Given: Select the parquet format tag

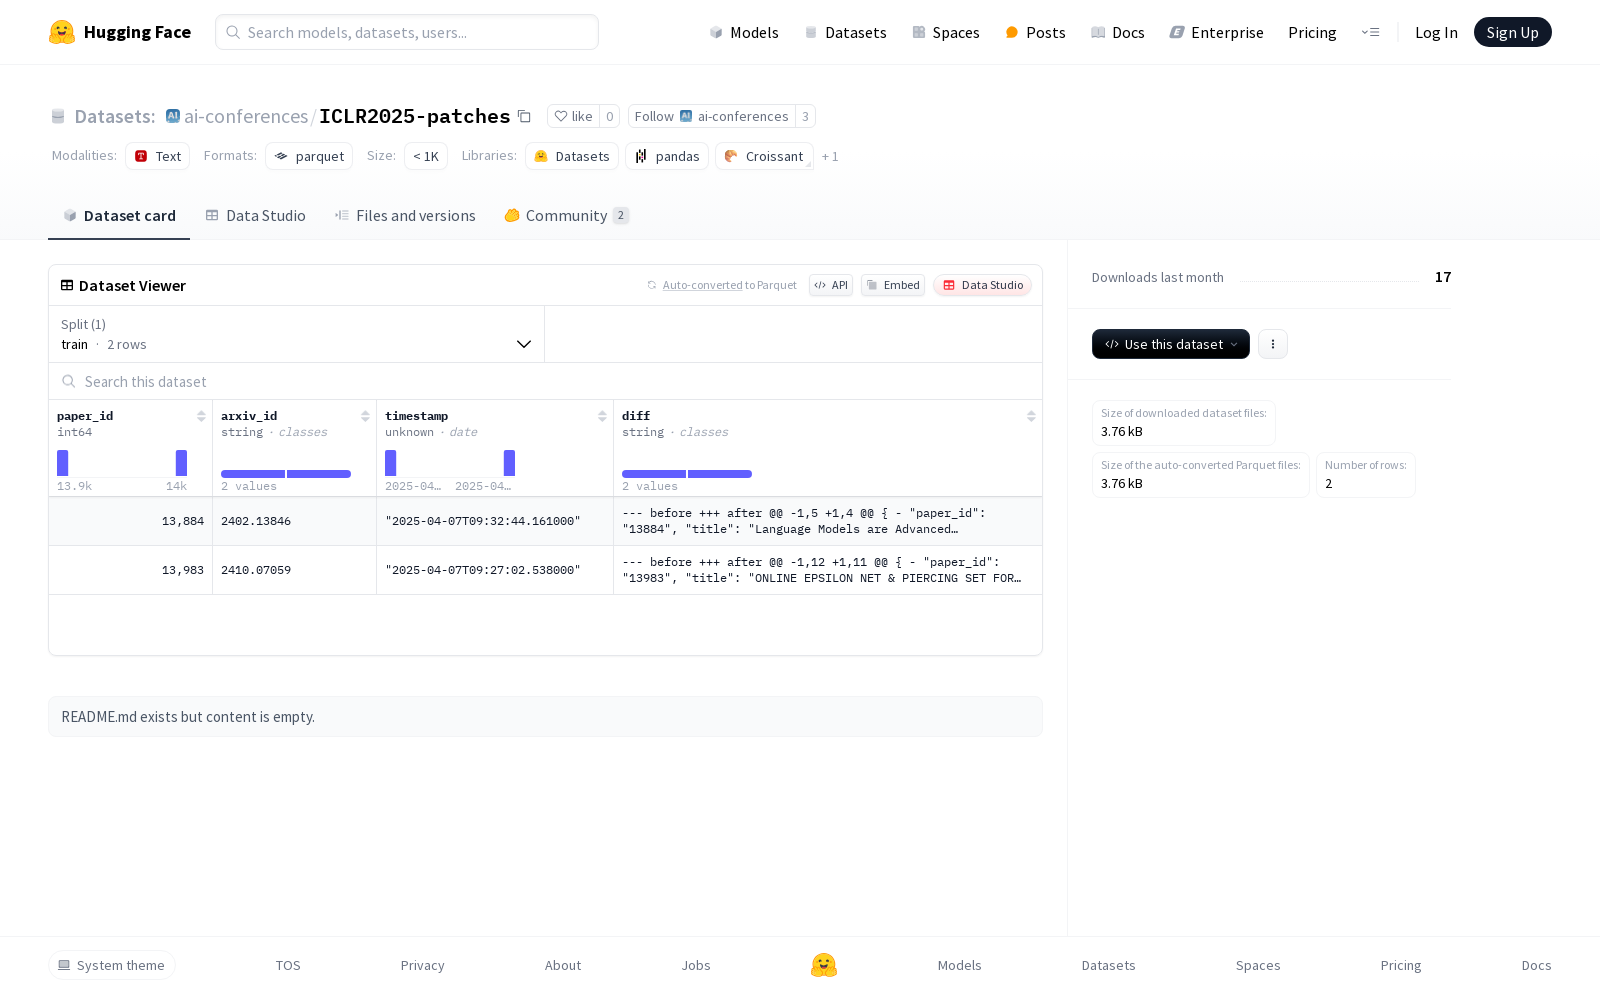Looking at the screenshot, I should (x=309, y=156).
